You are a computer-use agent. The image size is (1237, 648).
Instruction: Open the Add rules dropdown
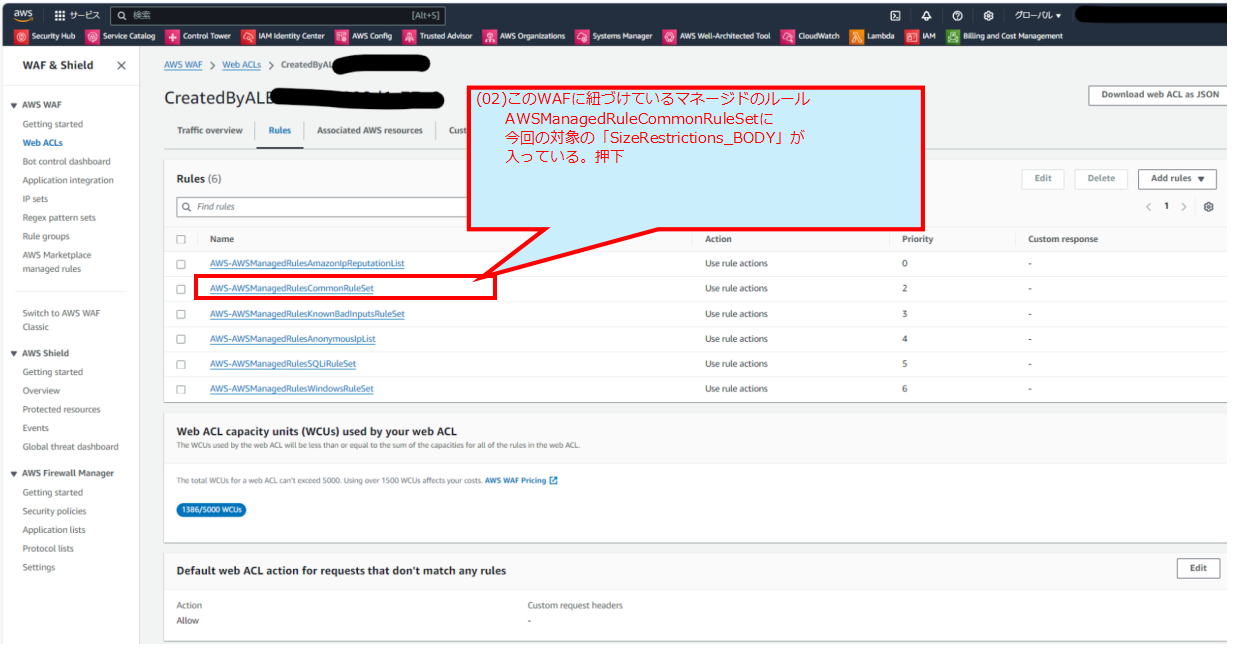coord(1177,179)
